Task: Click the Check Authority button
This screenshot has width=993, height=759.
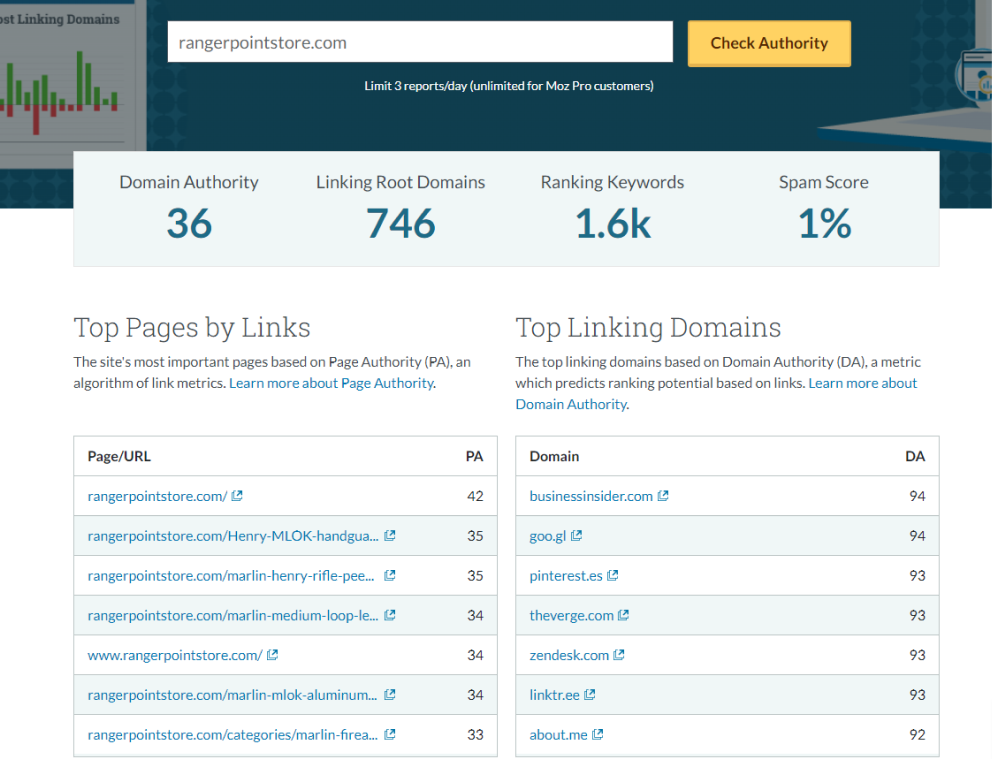Action: point(769,43)
